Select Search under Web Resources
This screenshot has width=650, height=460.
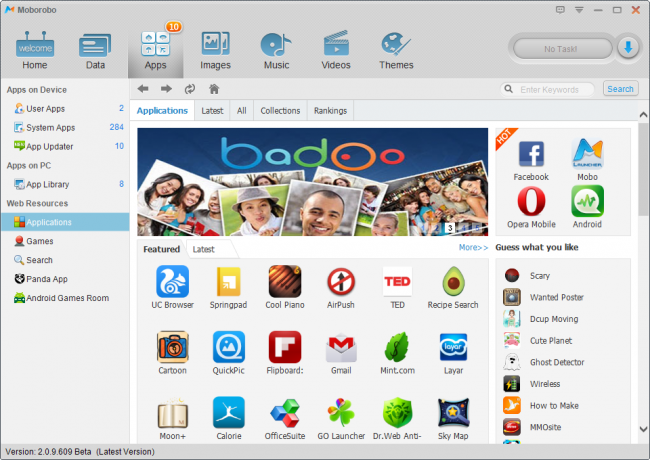[65, 260]
